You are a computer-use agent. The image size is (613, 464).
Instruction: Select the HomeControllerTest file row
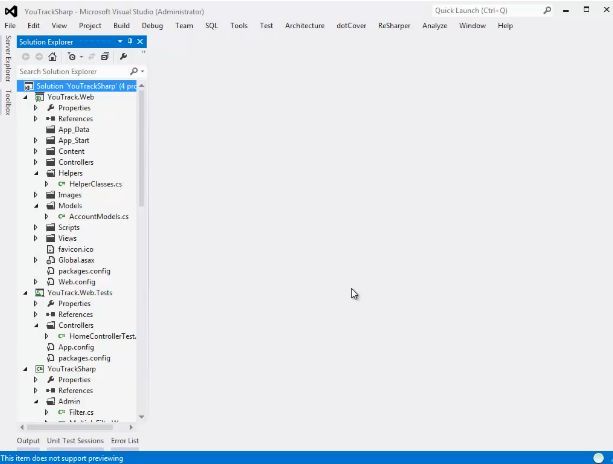[x=102, y=336]
